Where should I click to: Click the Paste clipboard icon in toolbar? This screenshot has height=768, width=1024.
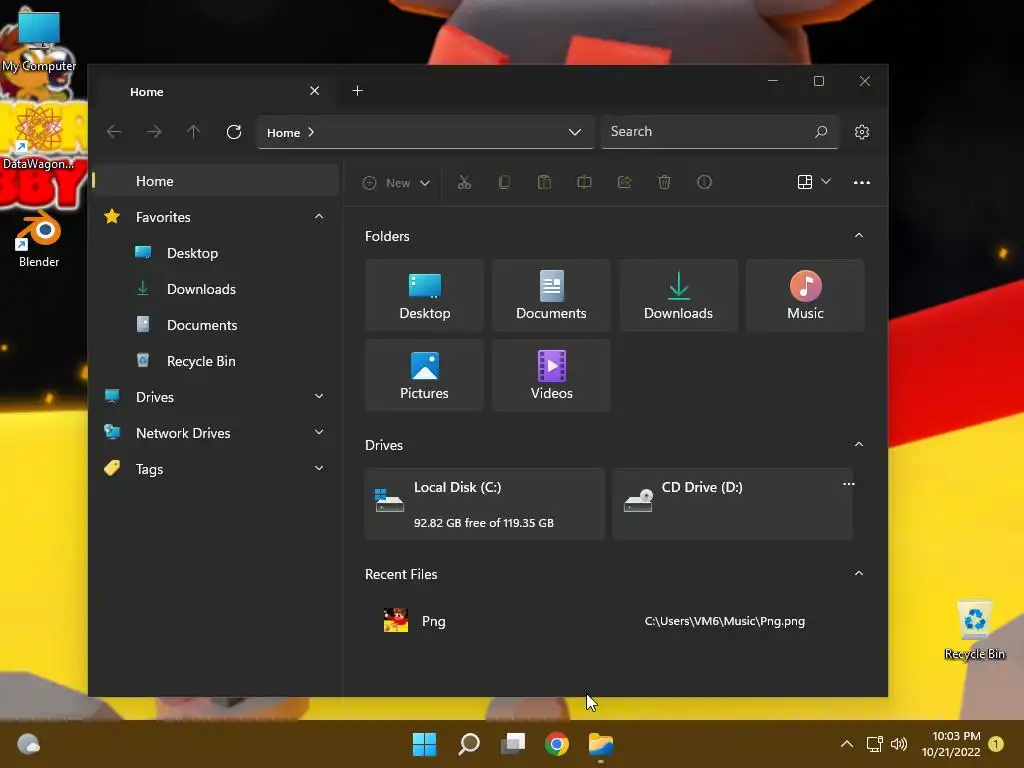click(x=544, y=182)
